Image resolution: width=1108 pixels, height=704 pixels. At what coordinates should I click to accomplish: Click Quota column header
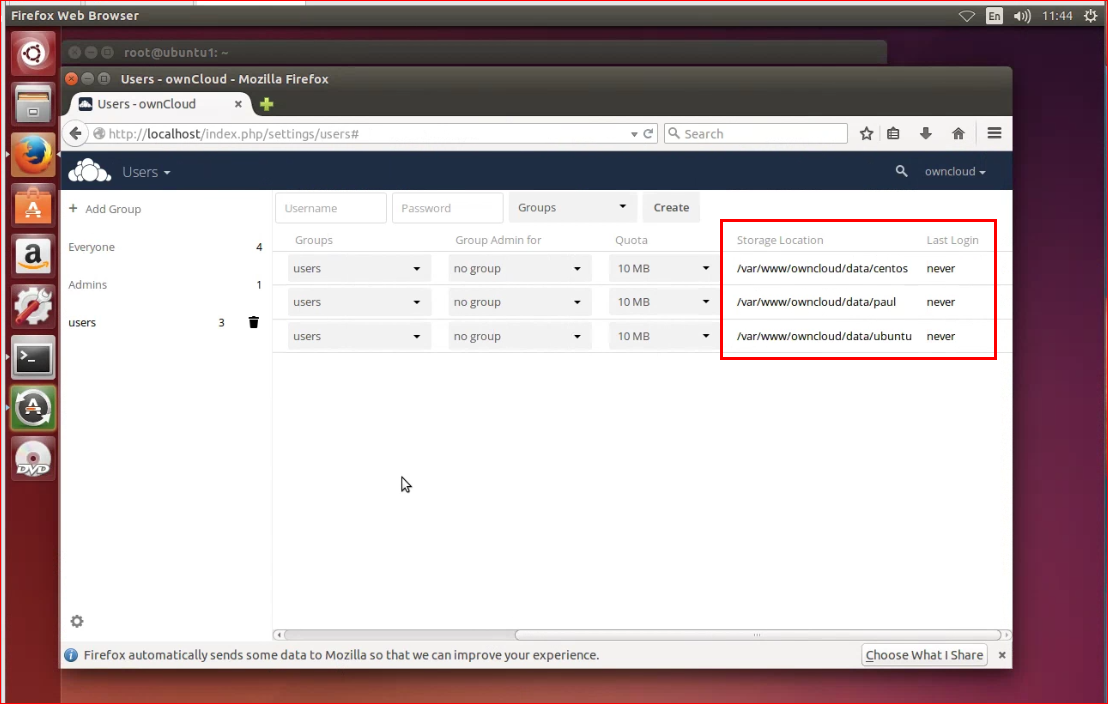click(x=631, y=240)
